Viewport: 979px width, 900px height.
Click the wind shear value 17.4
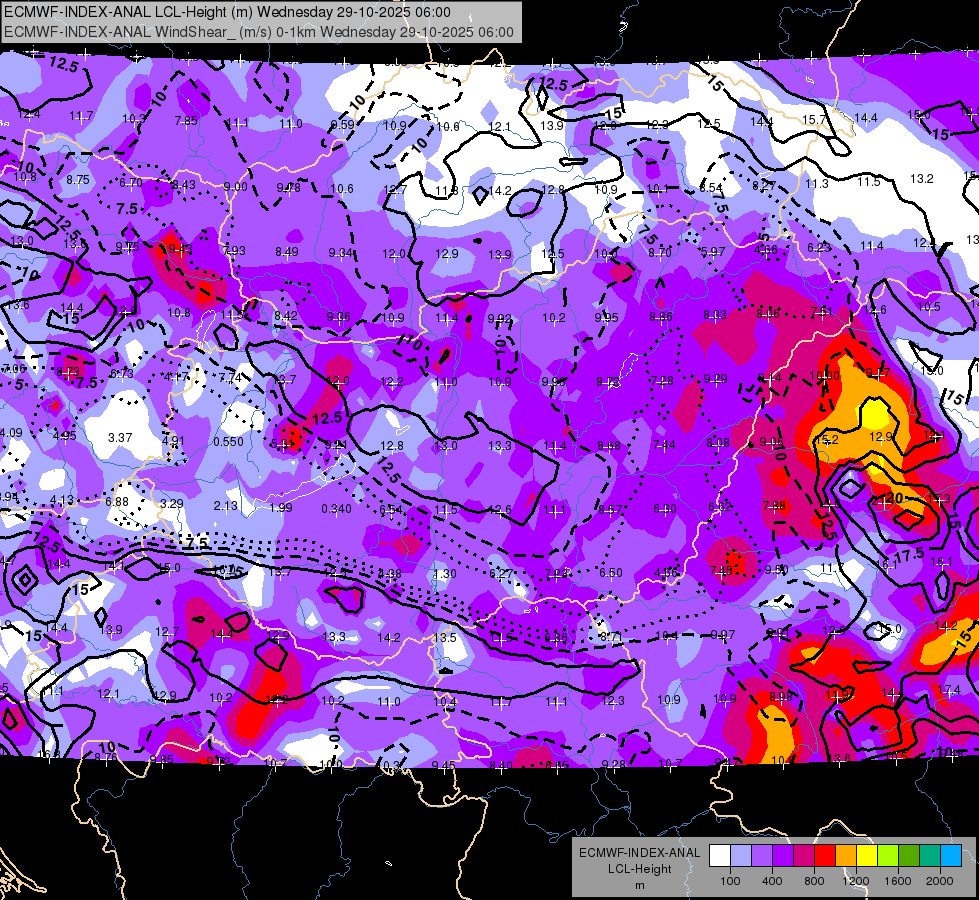pos(949,690)
